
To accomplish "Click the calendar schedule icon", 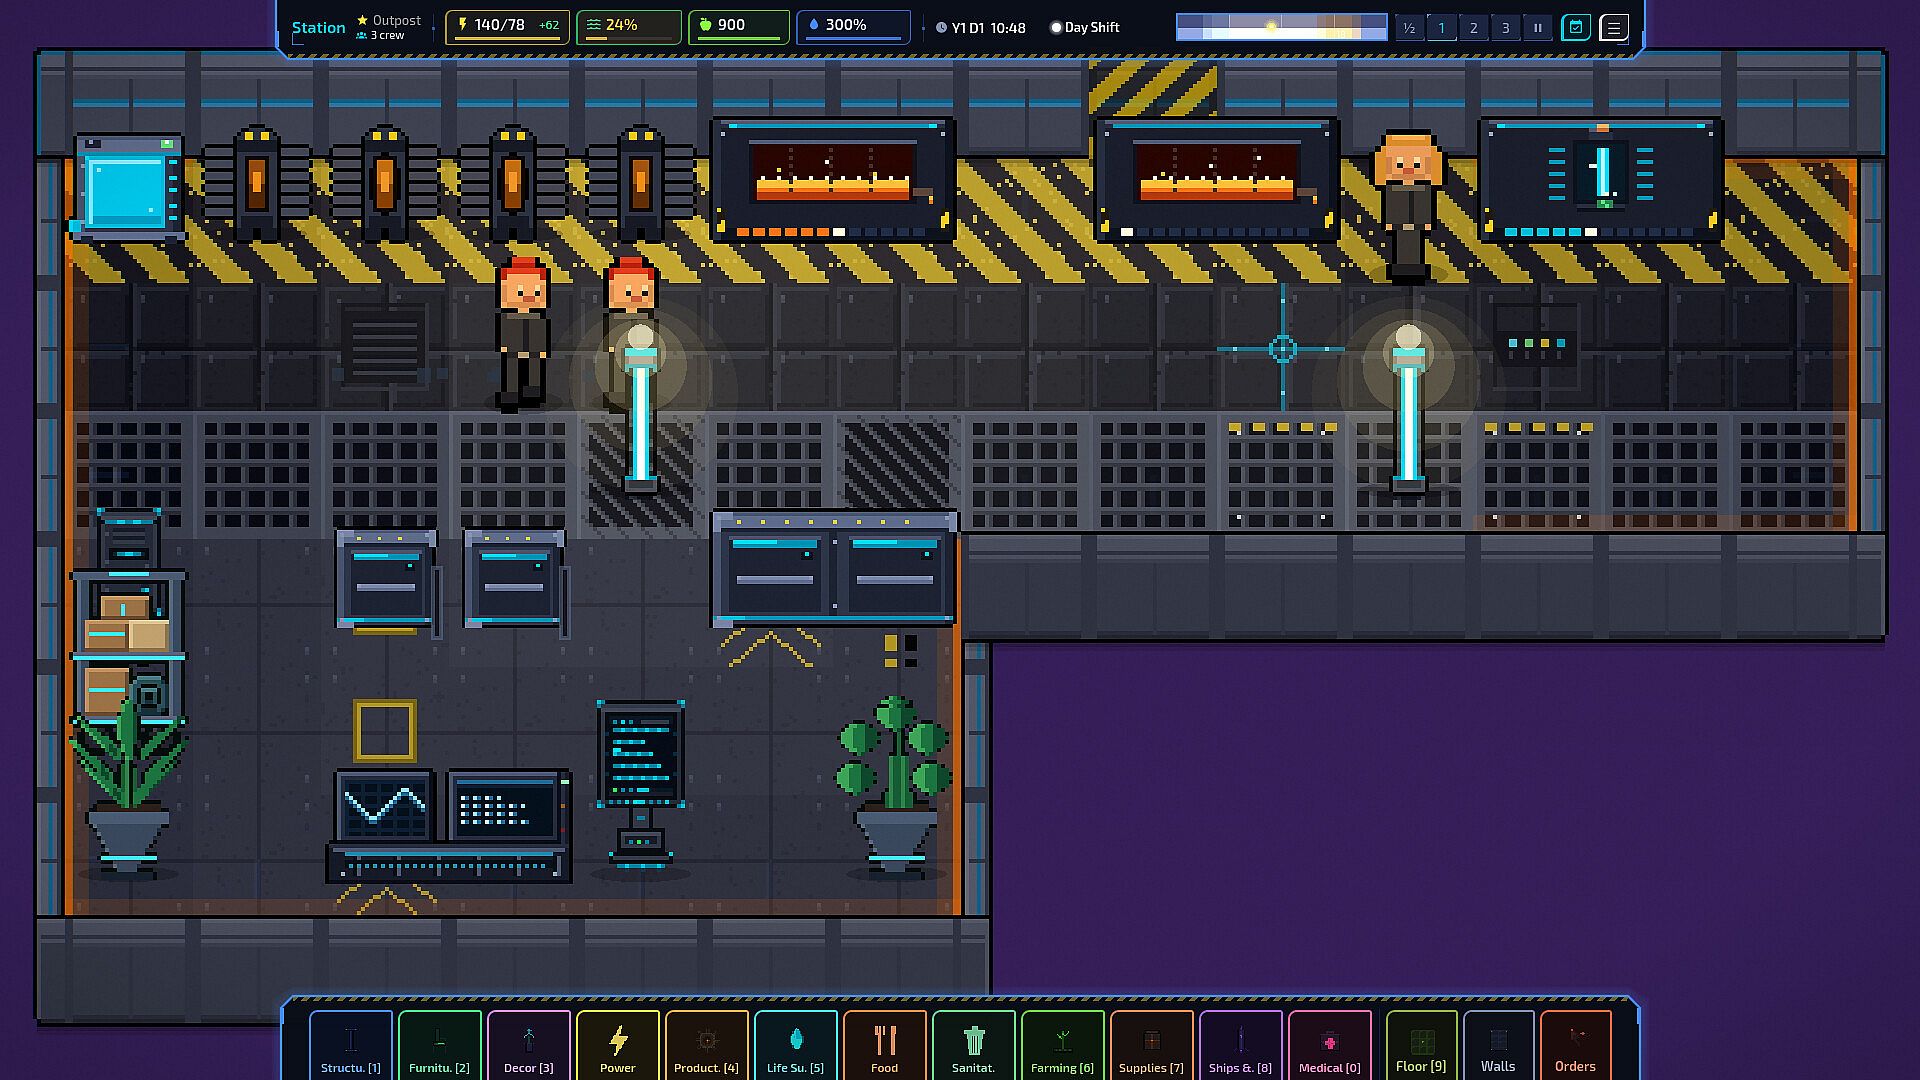I will (x=1576, y=27).
